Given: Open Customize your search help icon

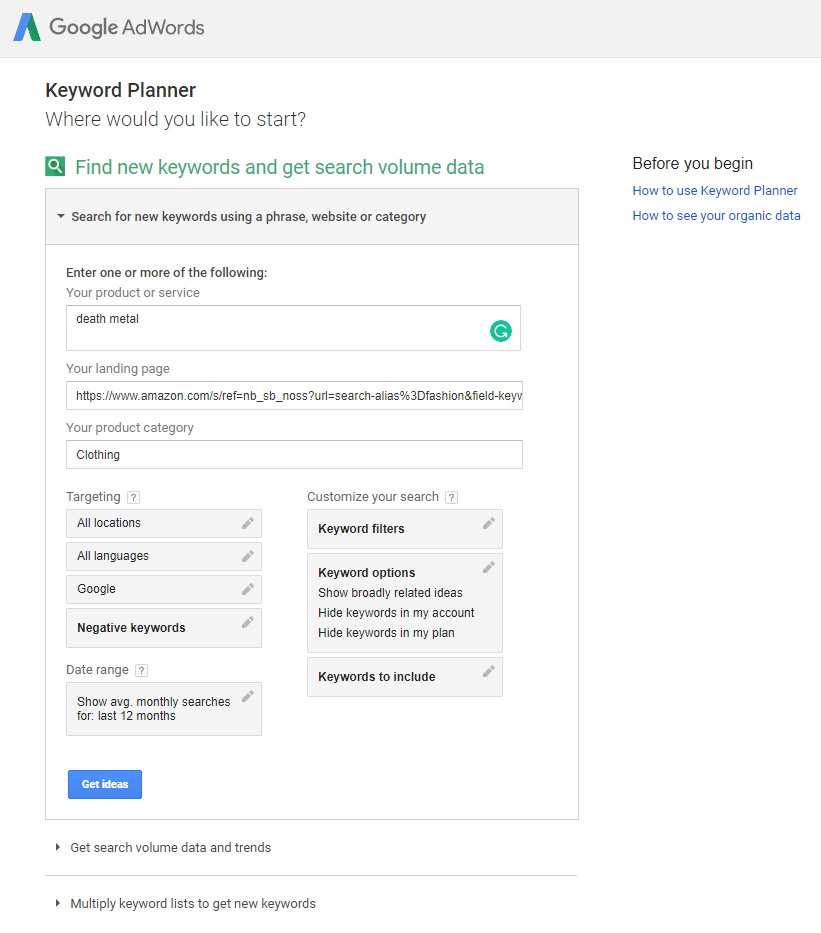Looking at the screenshot, I should (452, 497).
